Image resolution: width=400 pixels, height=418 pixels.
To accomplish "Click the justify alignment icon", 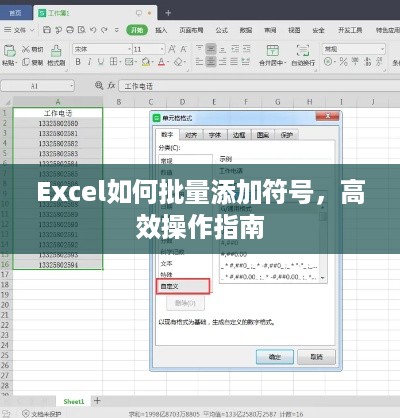I will 234,62.
